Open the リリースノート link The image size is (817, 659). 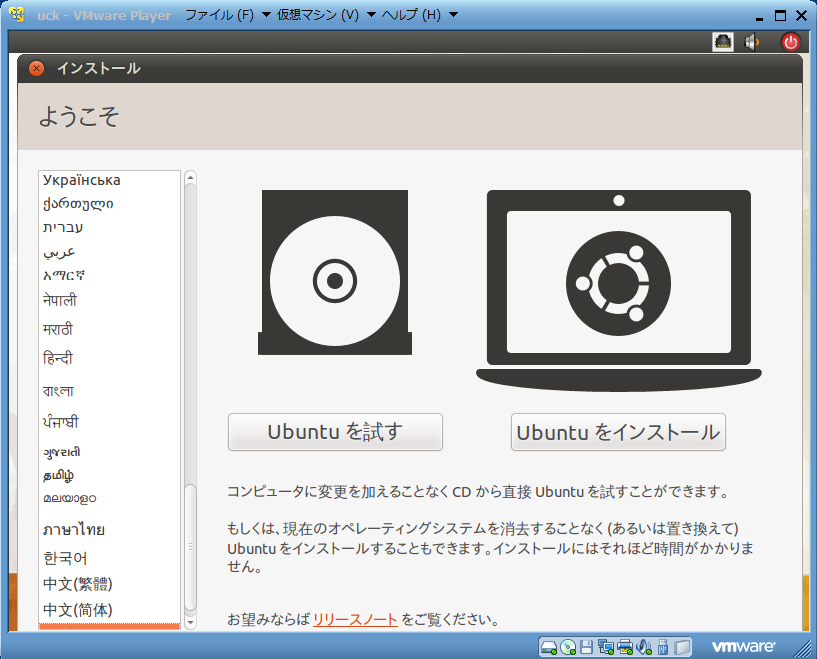pos(355,619)
